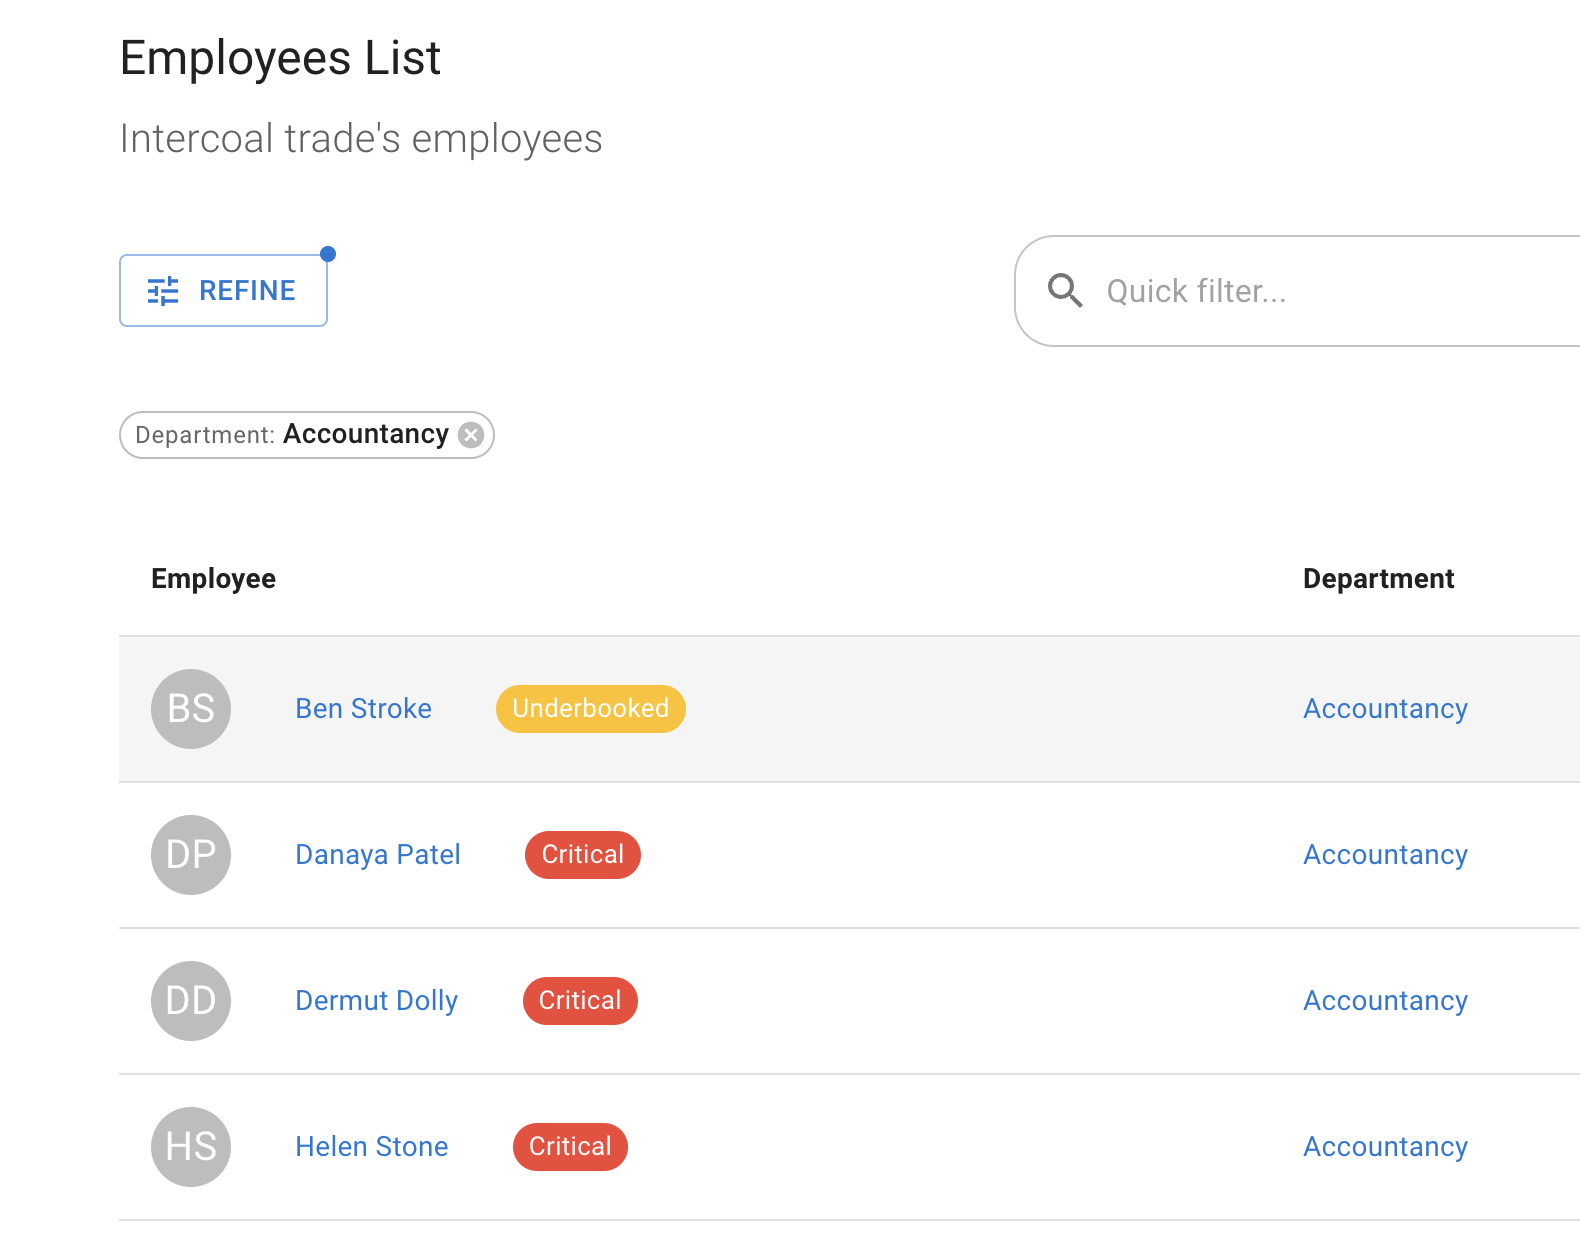Click the Department column header

tap(1379, 579)
